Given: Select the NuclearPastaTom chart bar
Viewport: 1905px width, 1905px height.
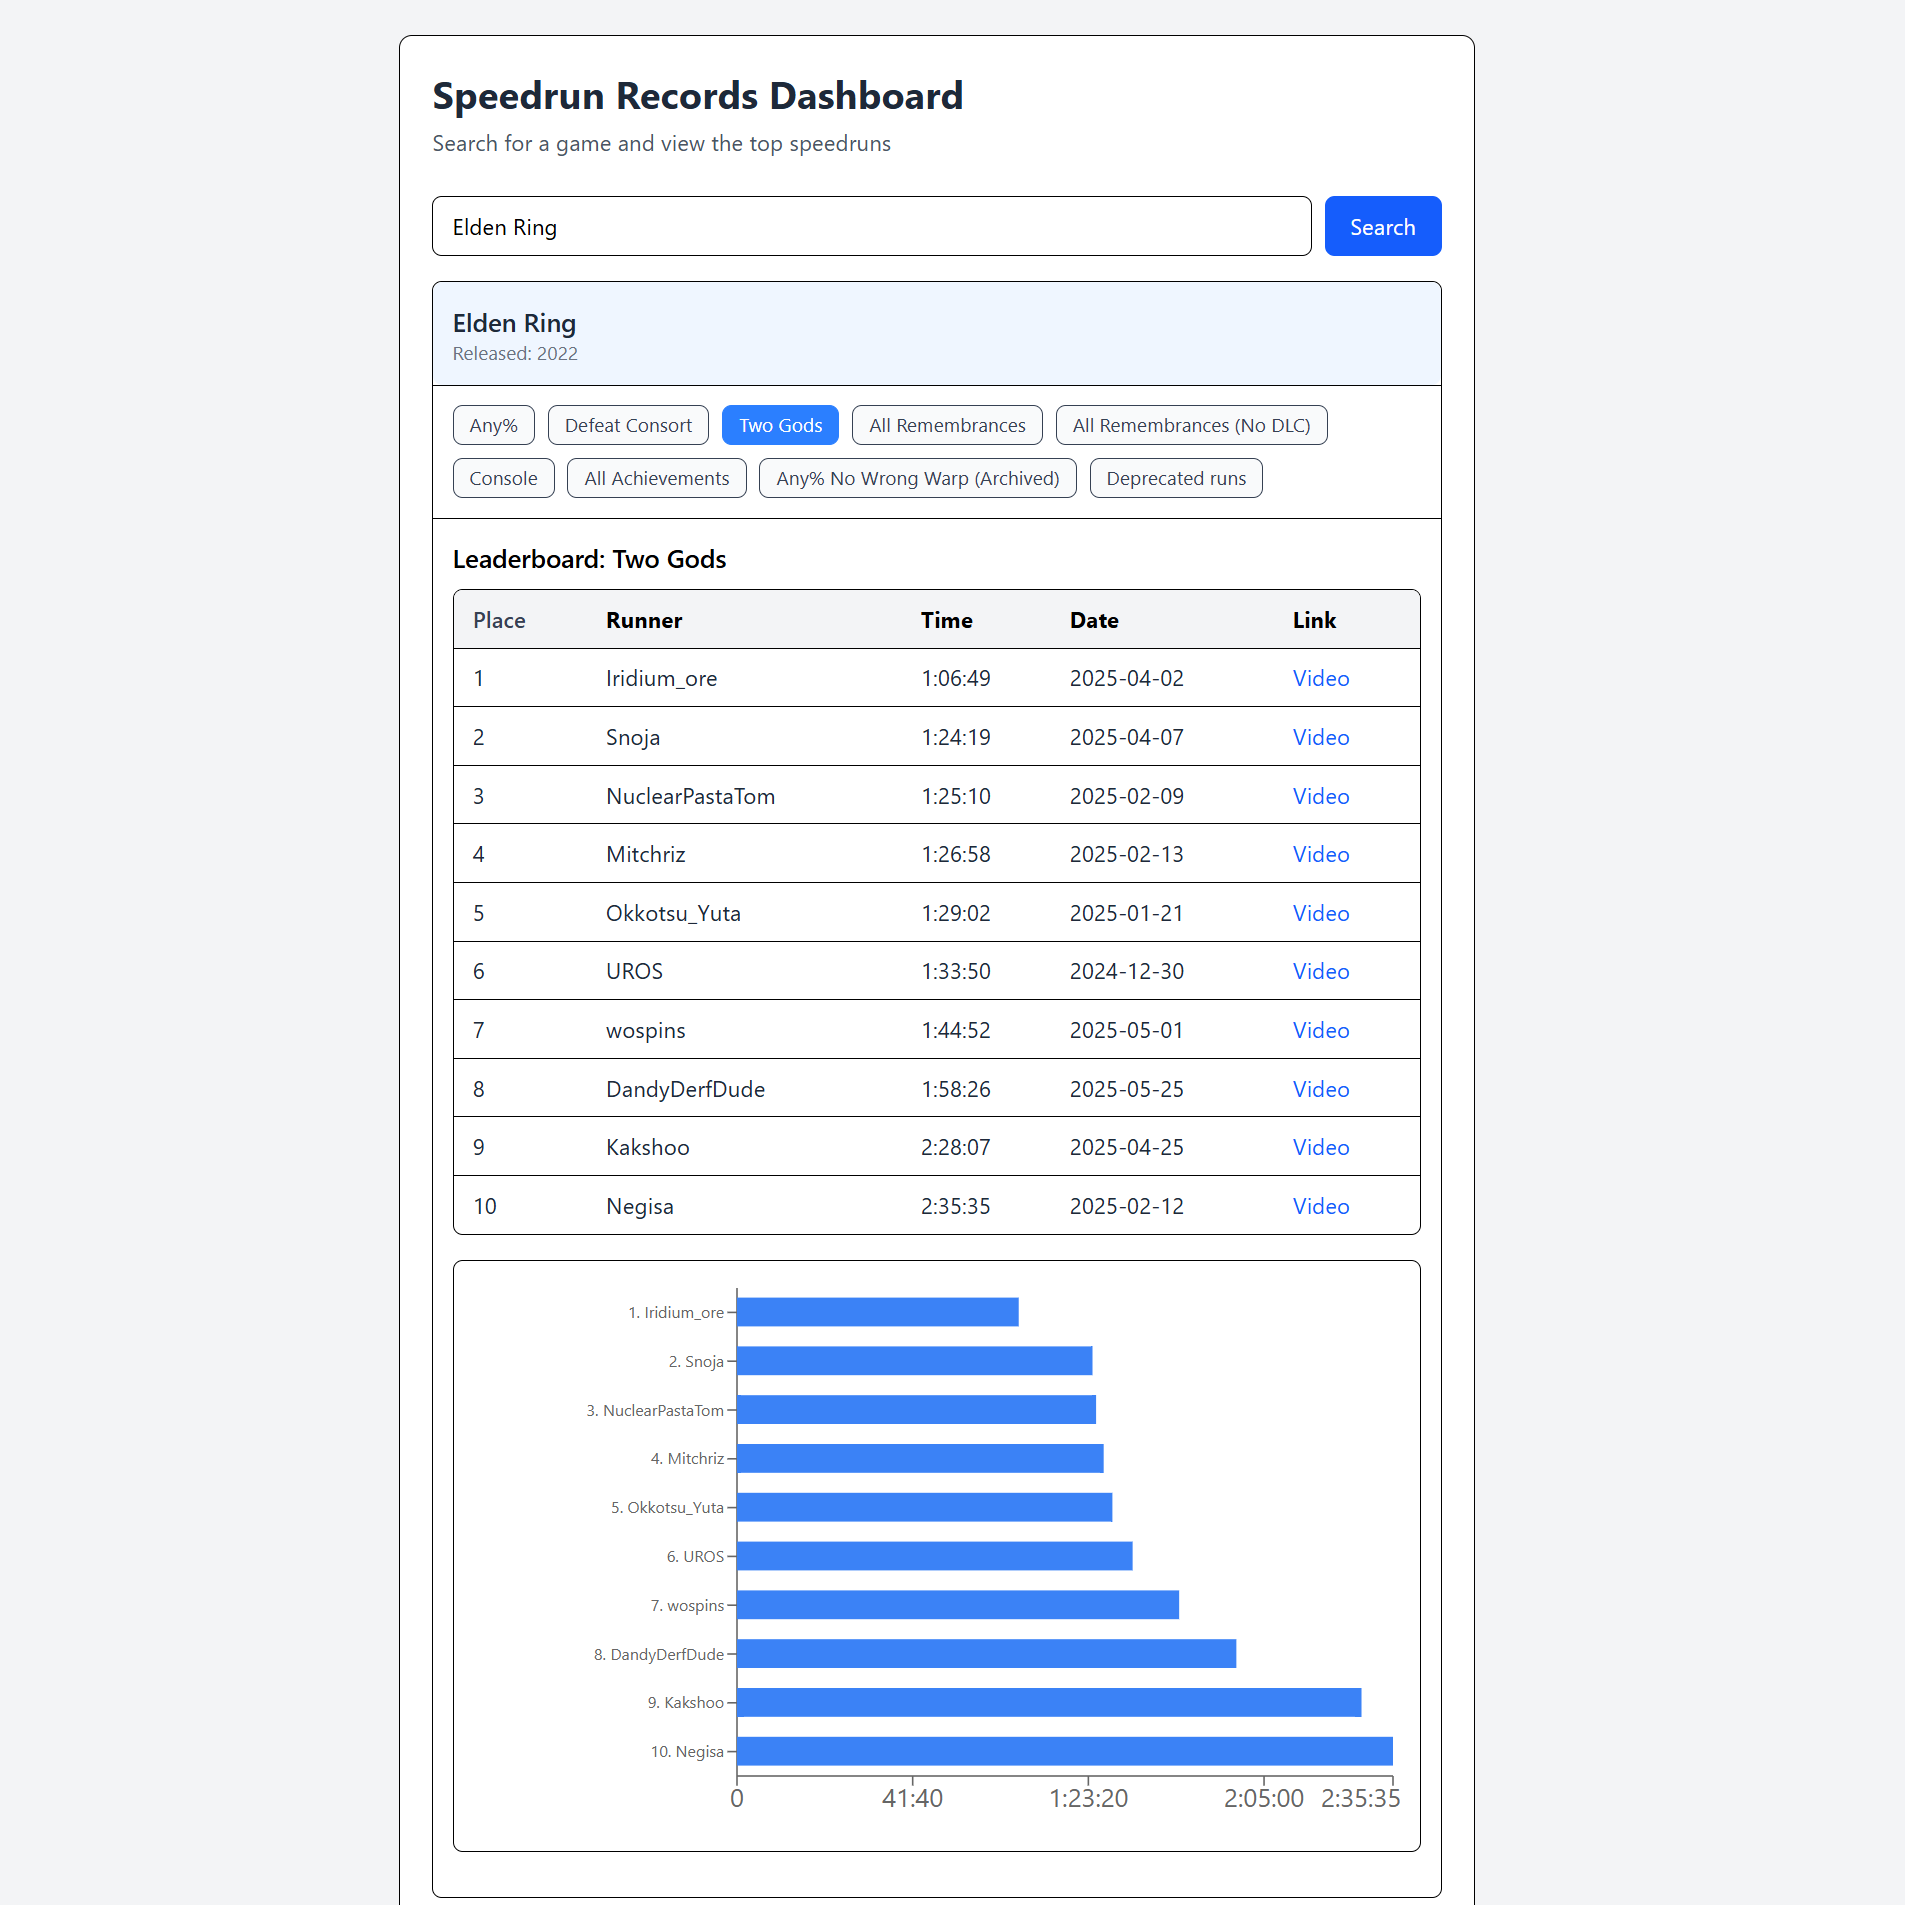Looking at the screenshot, I should [x=917, y=1410].
